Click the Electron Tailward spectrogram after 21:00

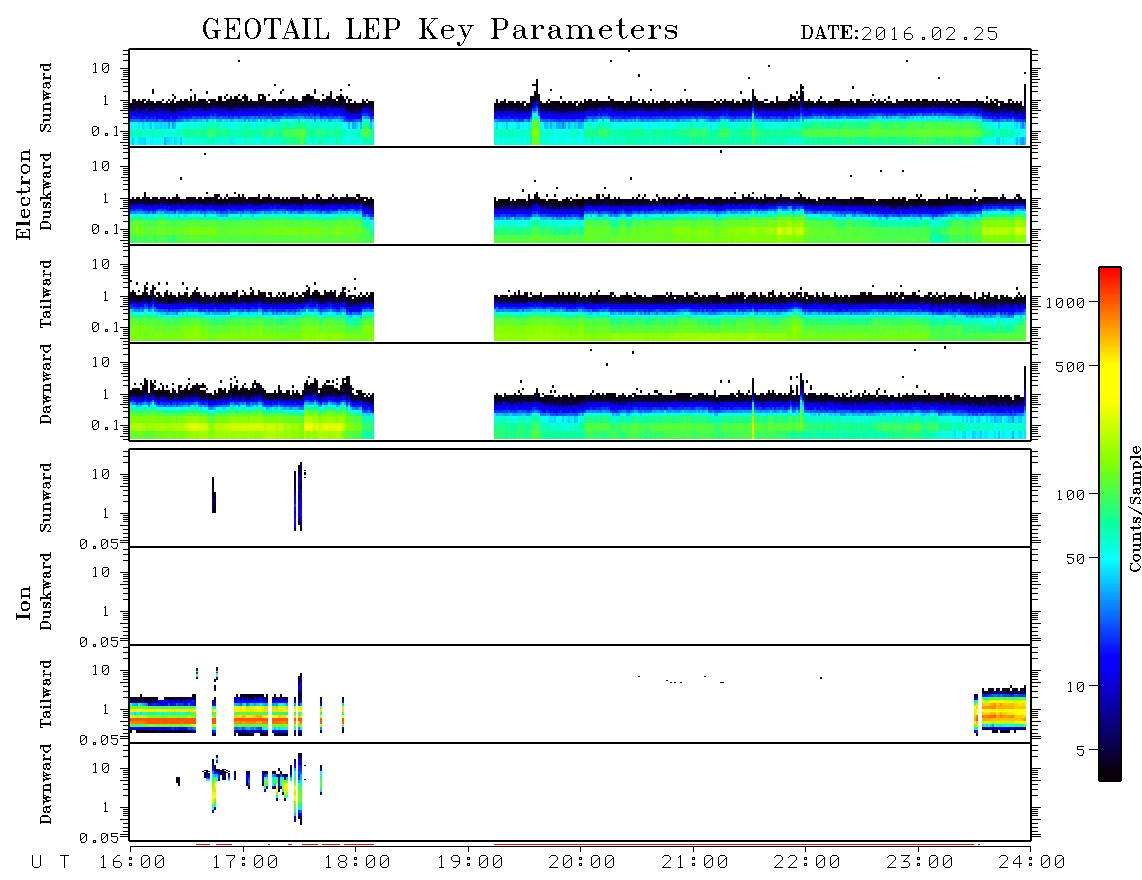(859, 317)
